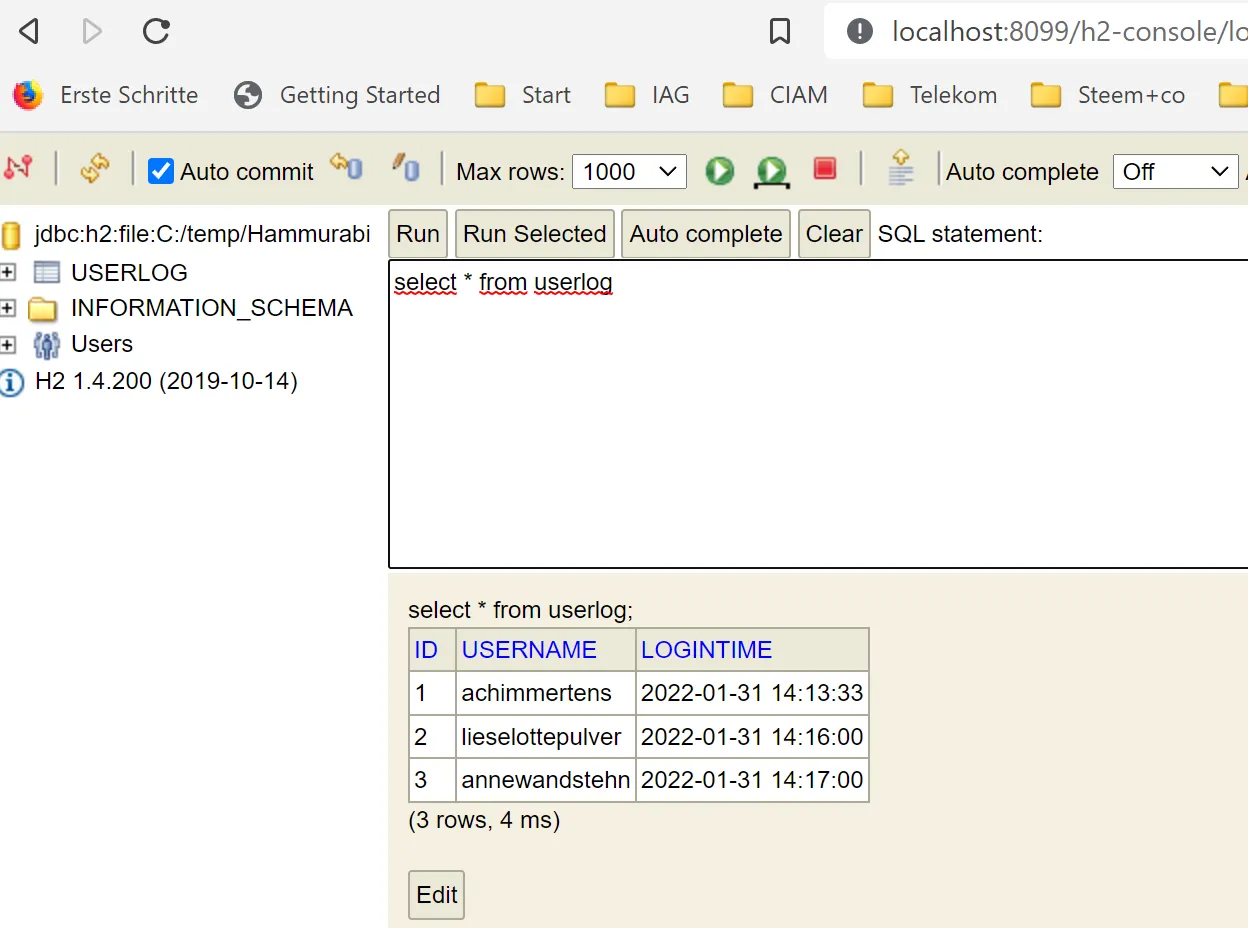The image size is (1248, 928).
Task: Select Users in the tree
Action: coord(102,344)
